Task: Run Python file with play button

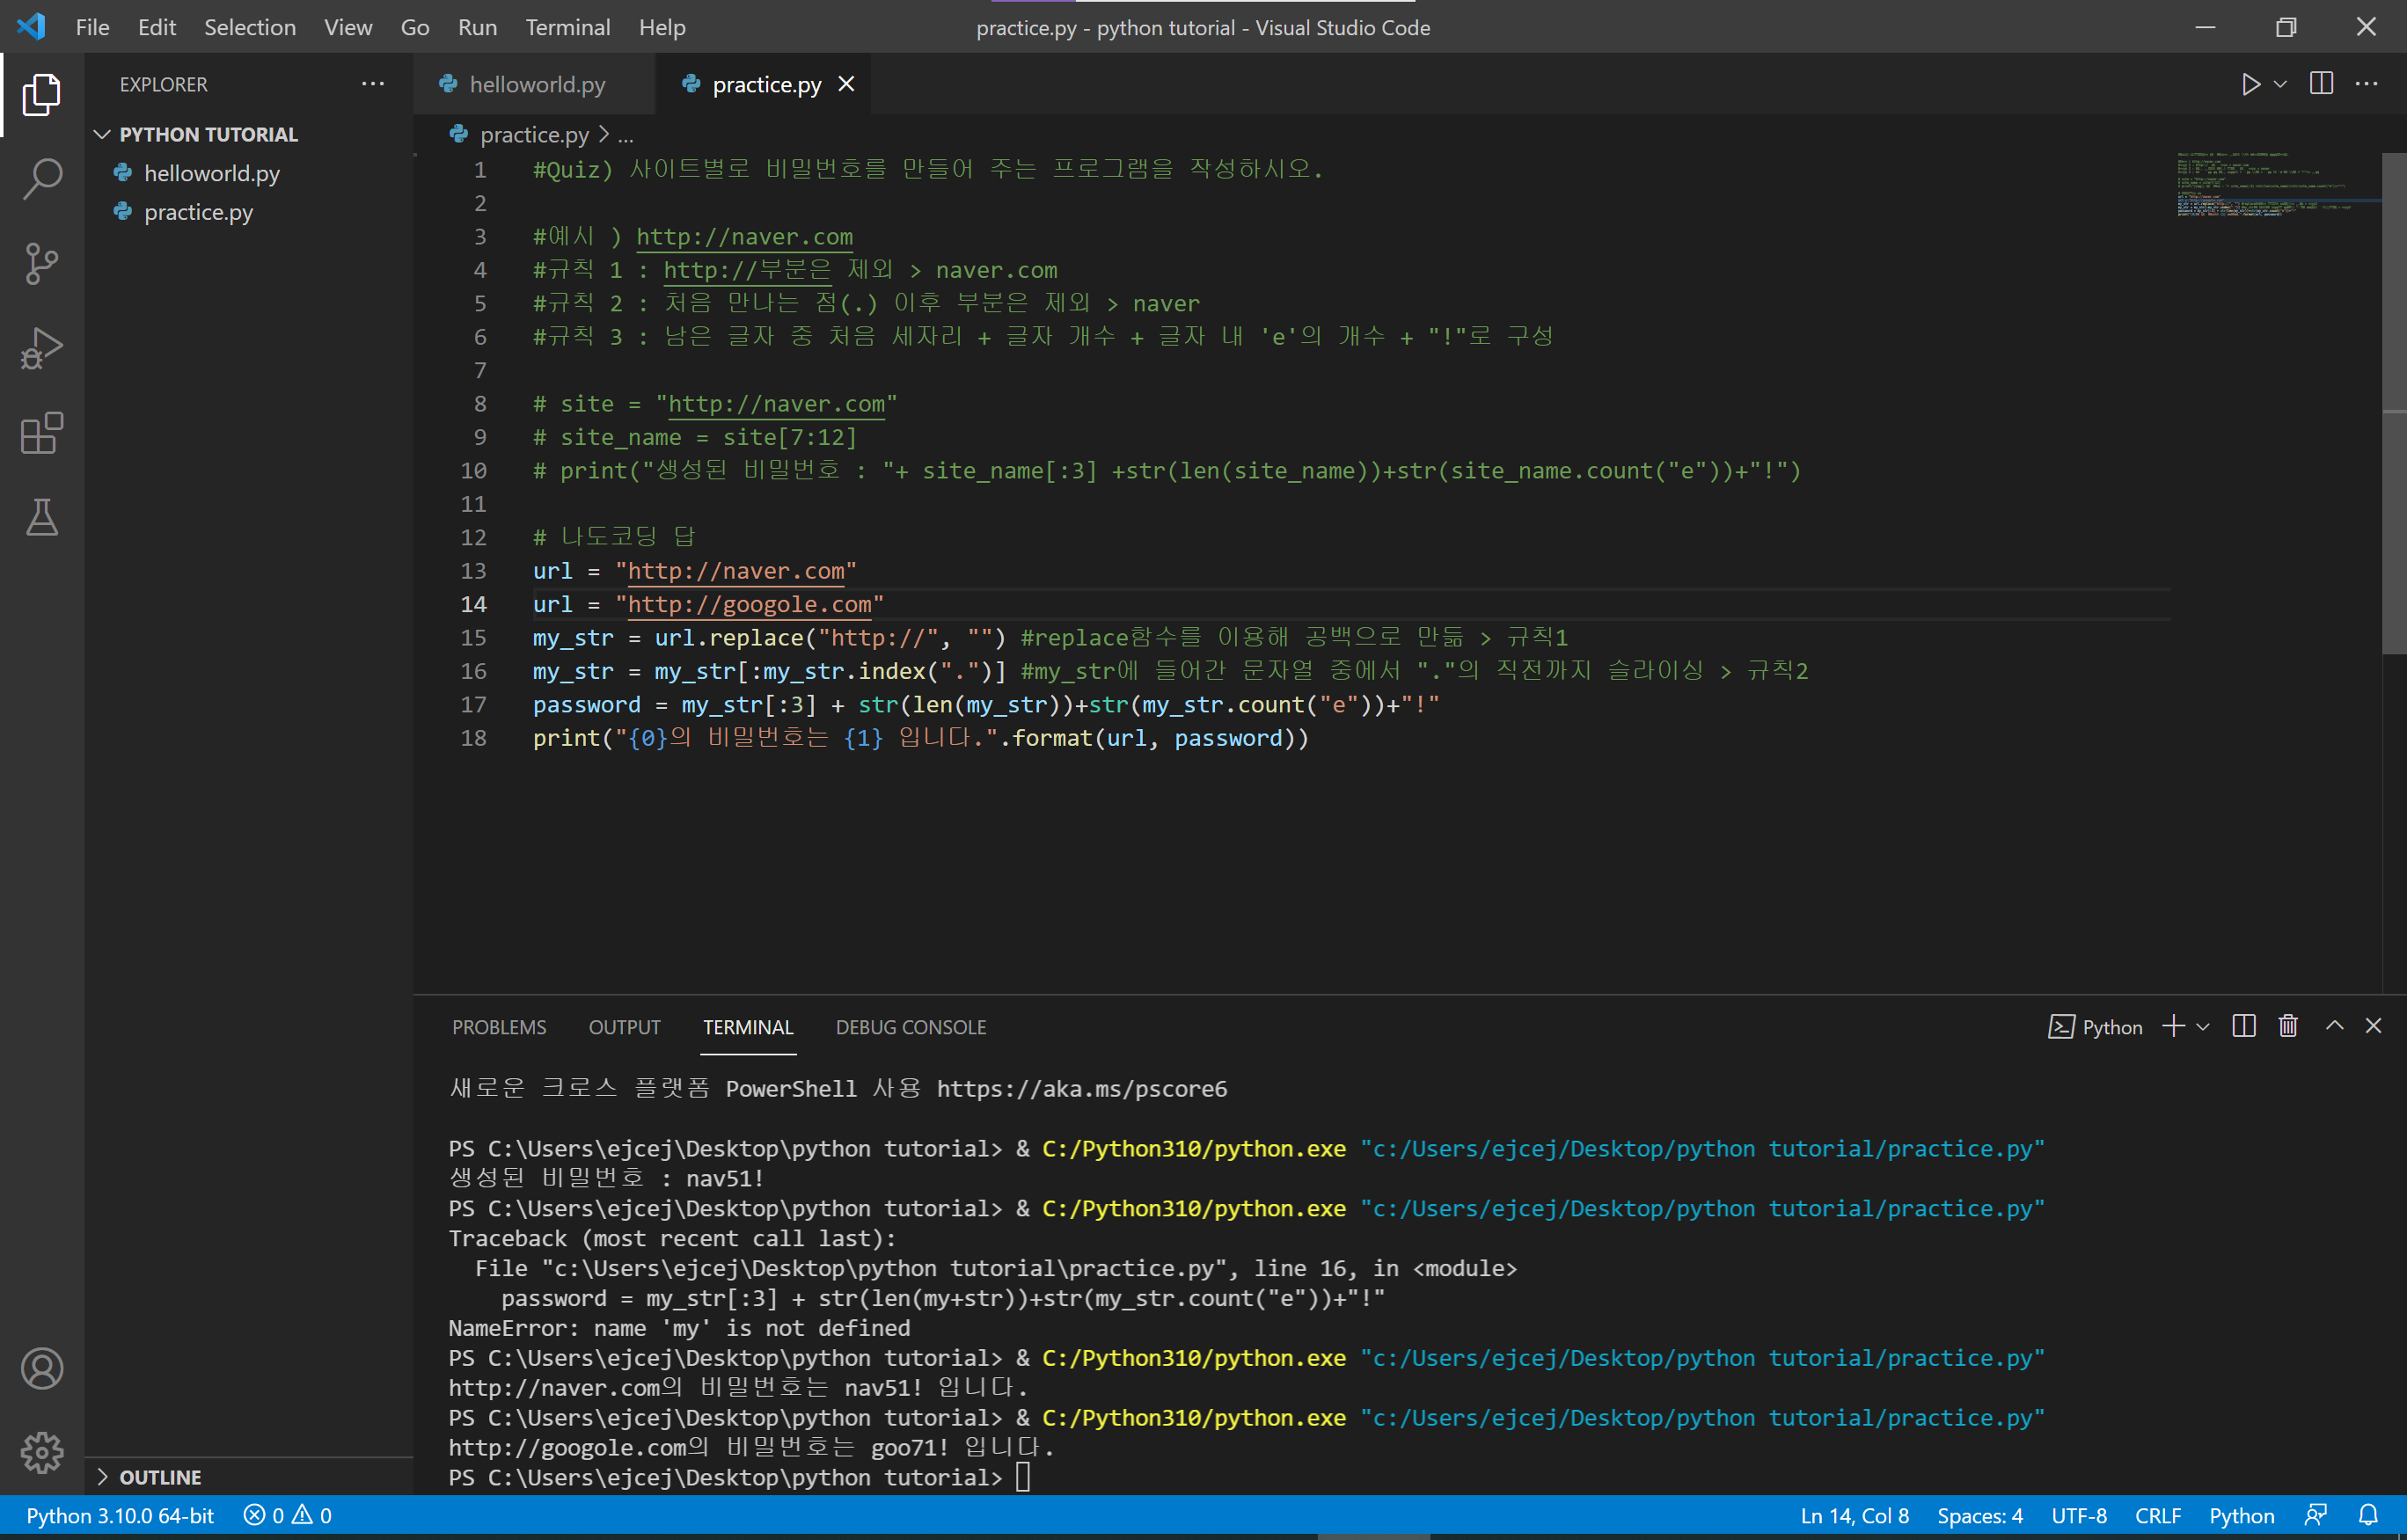Action: 2250,84
